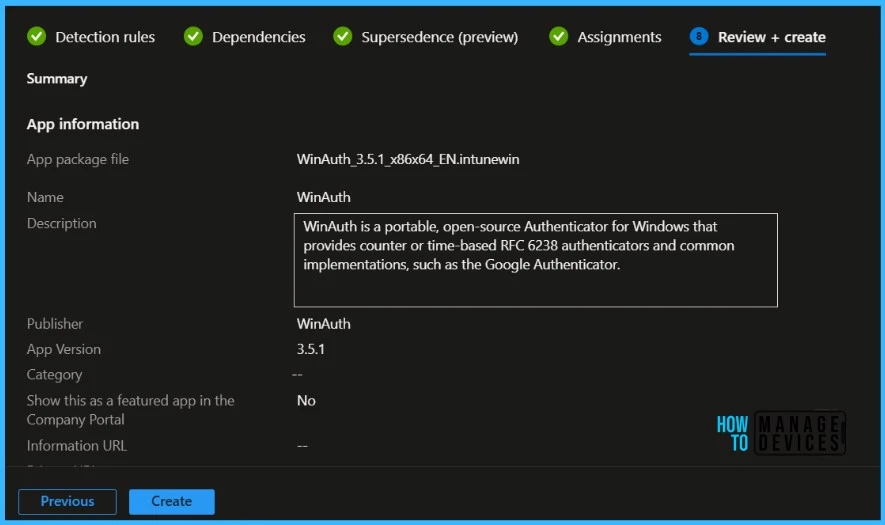Switch to Supersedence (preview) tab

[x=440, y=37]
